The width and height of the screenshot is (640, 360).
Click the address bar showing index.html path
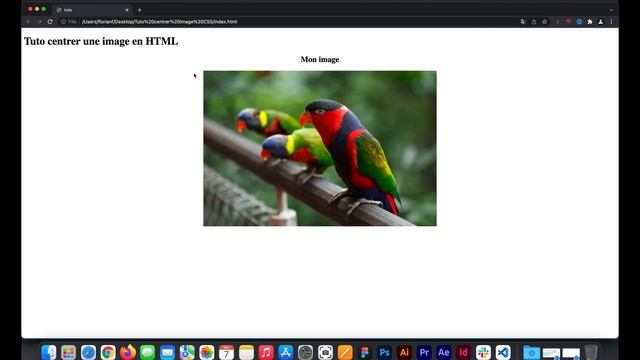click(x=159, y=22)
